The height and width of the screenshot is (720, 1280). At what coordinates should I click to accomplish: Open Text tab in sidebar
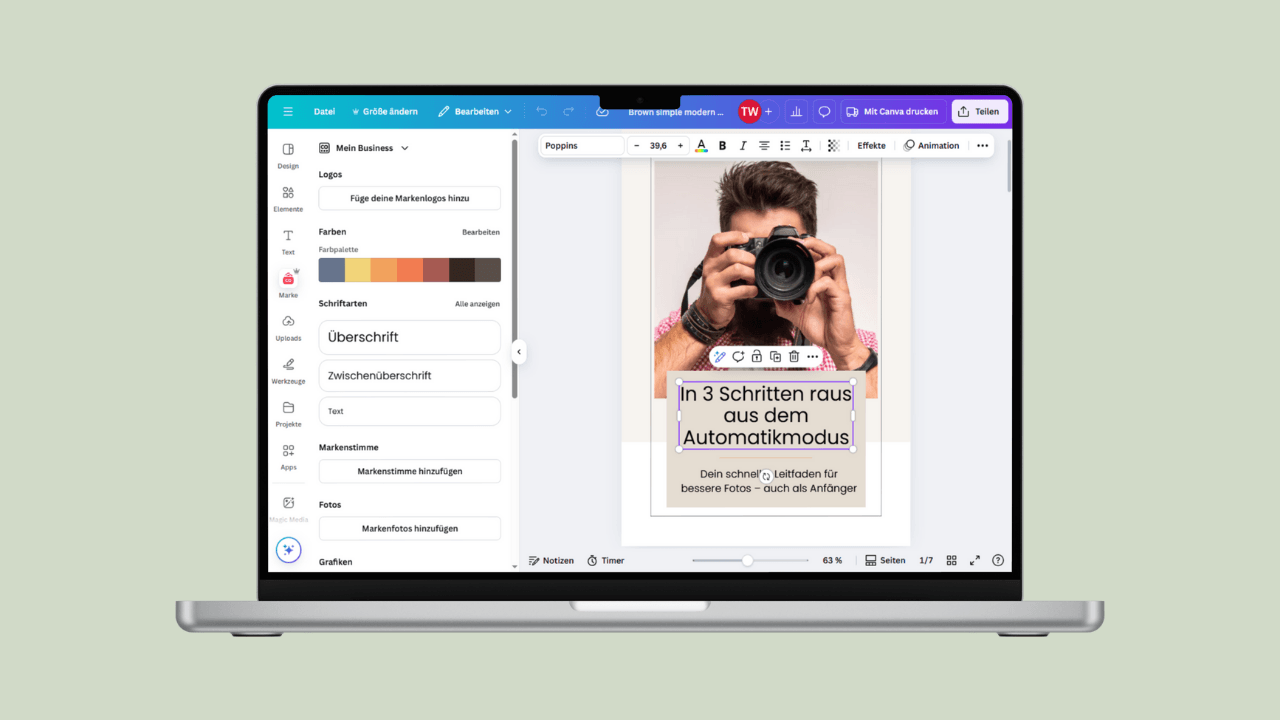point(288,241)
